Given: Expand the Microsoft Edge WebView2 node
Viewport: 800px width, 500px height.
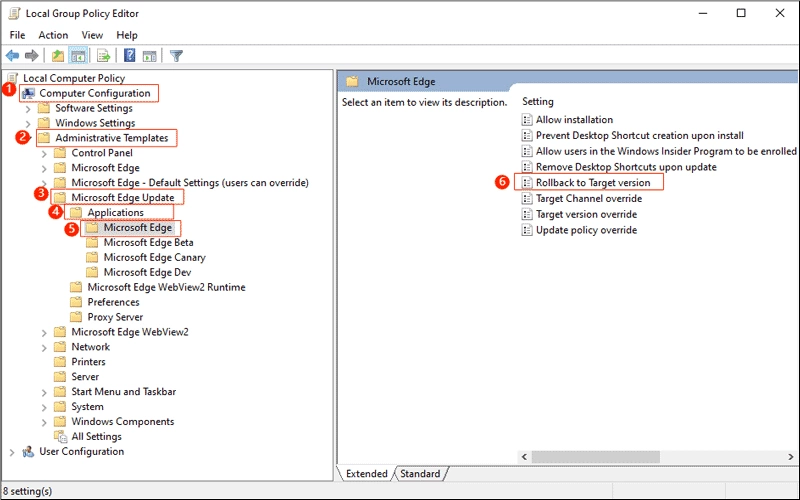Looking at the screenshot, I should [44, 333].
